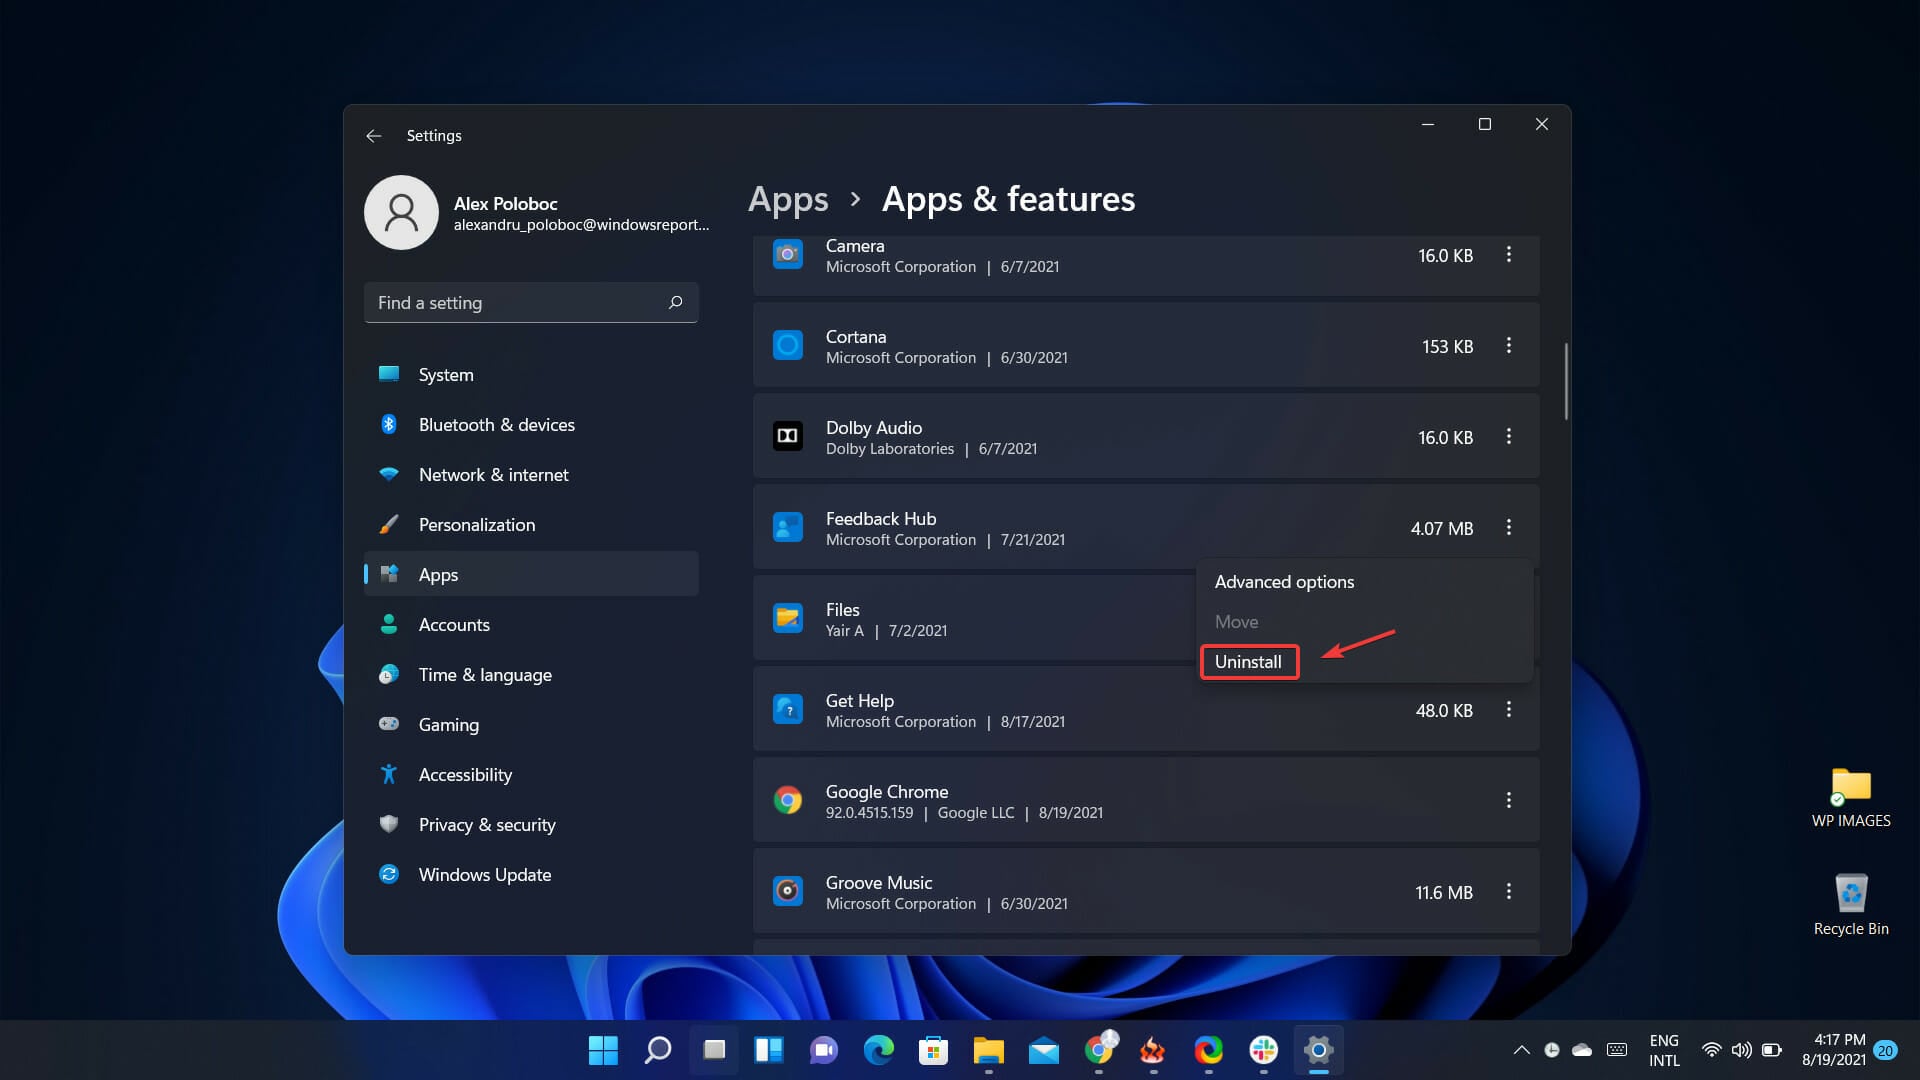This screenshot has width=1920, height=1080.
Task: Open Privacy & security settings
Action: 486,824
